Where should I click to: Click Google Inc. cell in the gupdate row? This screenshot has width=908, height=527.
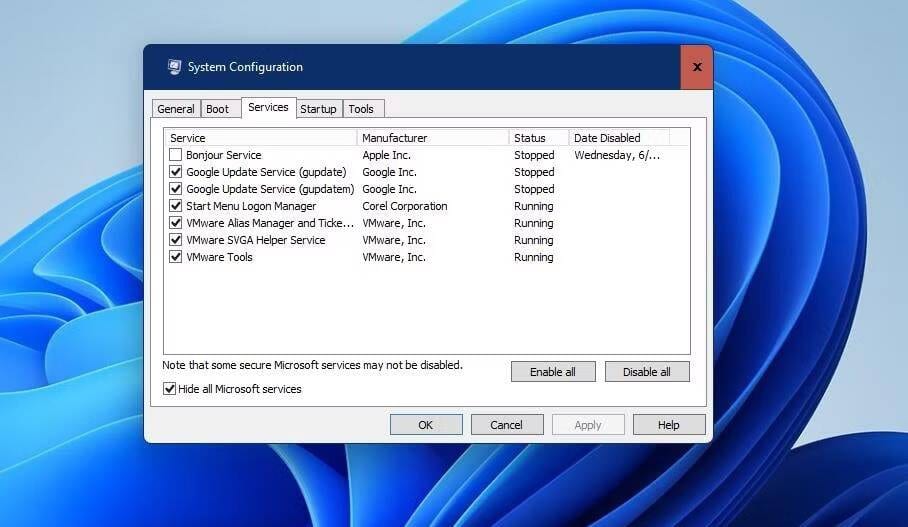389,172
